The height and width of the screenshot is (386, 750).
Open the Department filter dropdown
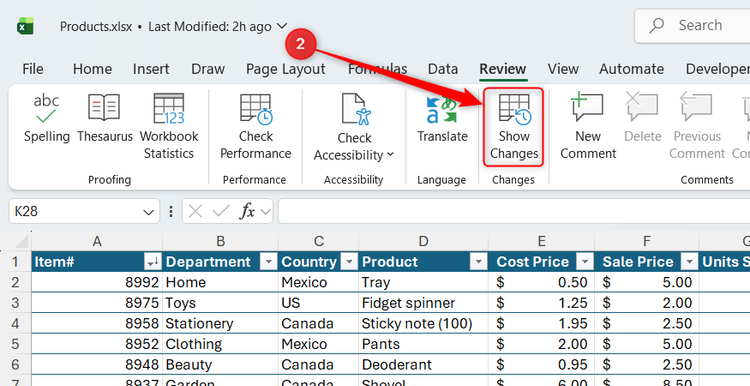click(x=269, y=262)
